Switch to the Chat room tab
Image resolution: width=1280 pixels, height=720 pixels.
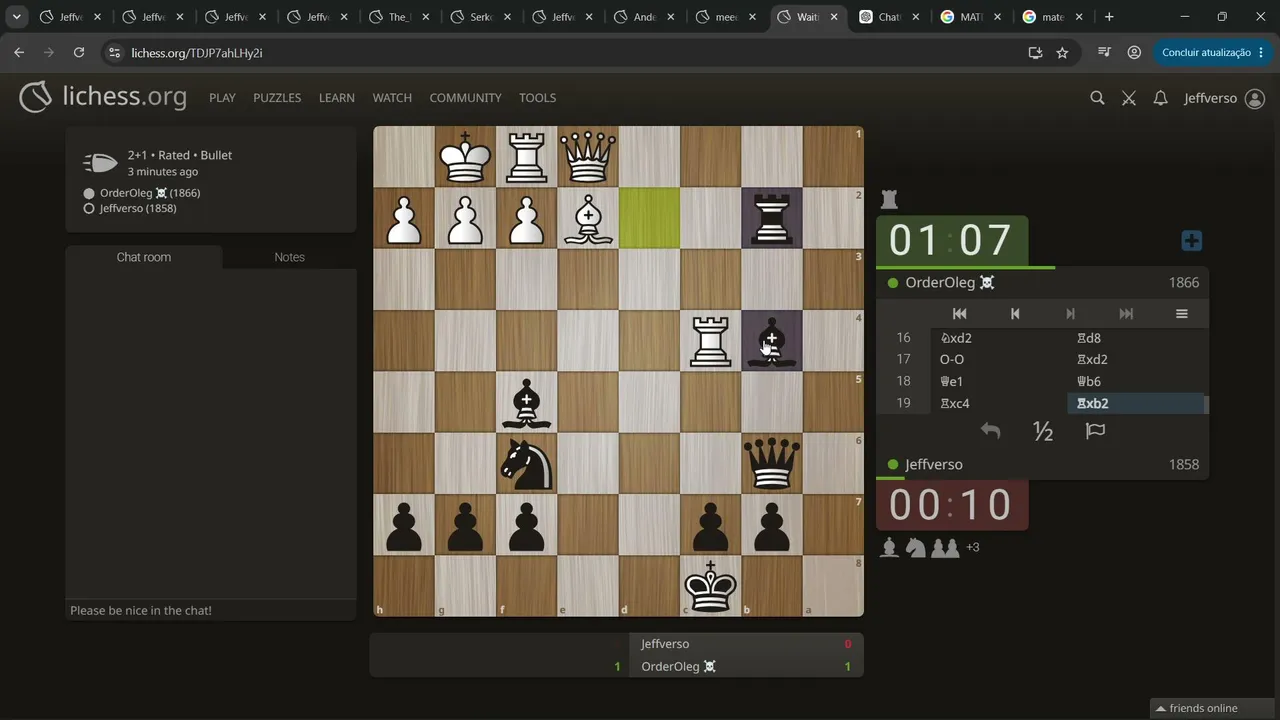pyautogui.click(x=144, y=257)
